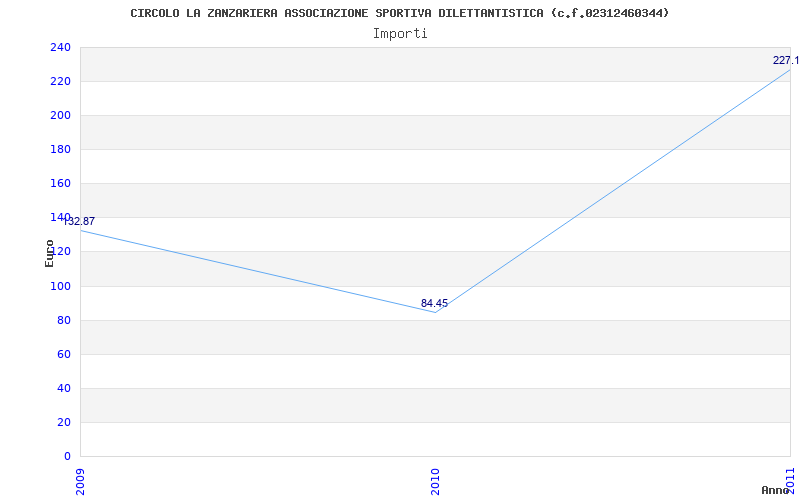Click the 80 y-axis tick label
Viewport: 800px width, 500px height.
pyautogui.click(x=64, y=320)
